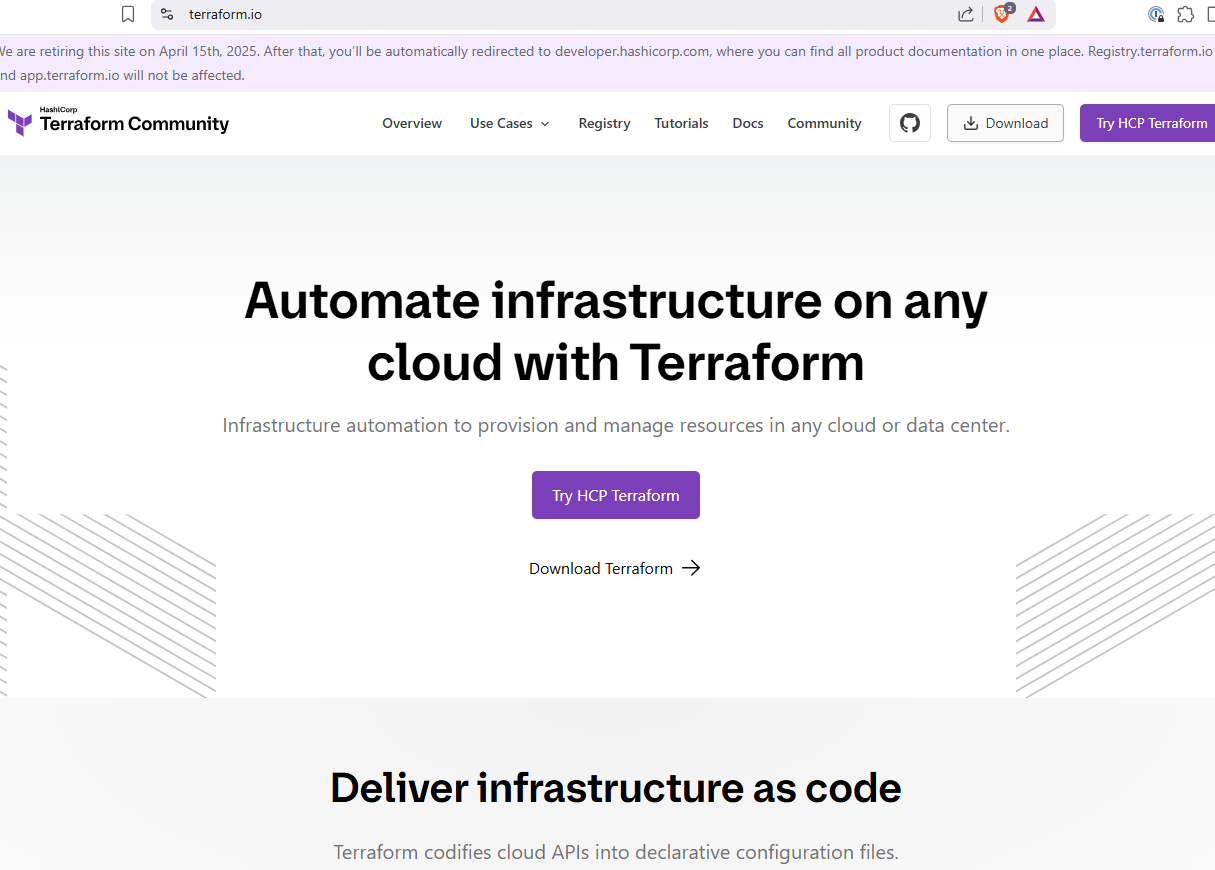
Task: Click the 'Infrastructure automation to provision' subtitle
Action: (616, 425)
